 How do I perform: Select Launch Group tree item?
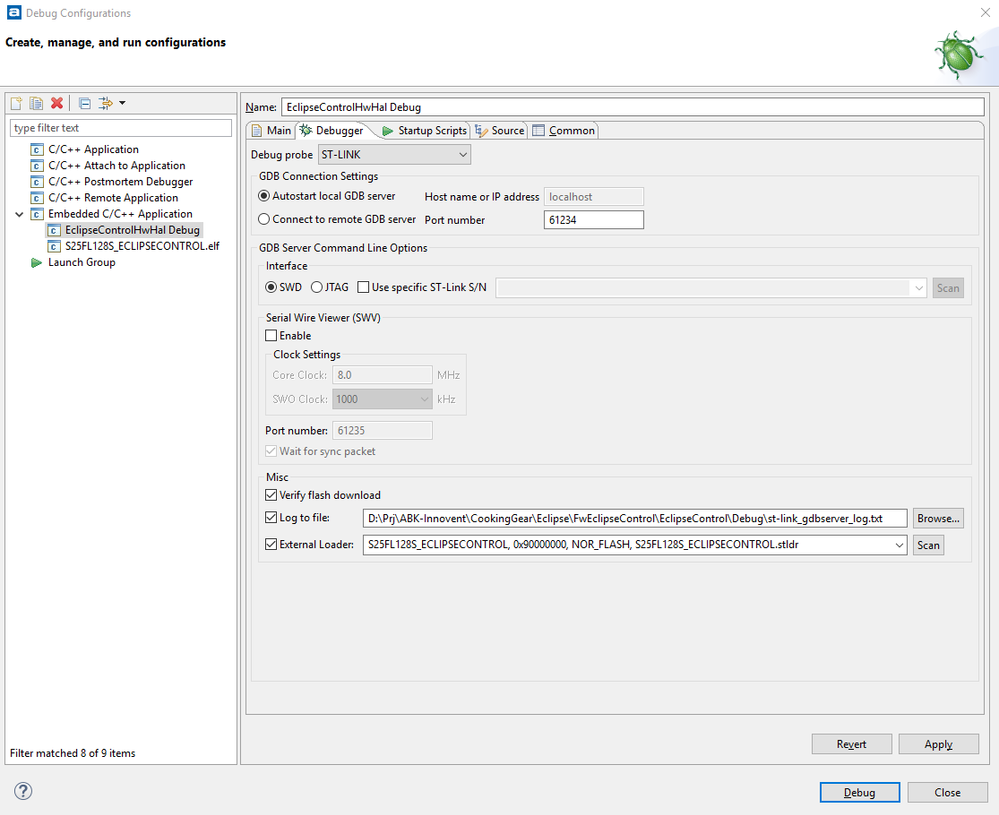click(x=82, y=263)
